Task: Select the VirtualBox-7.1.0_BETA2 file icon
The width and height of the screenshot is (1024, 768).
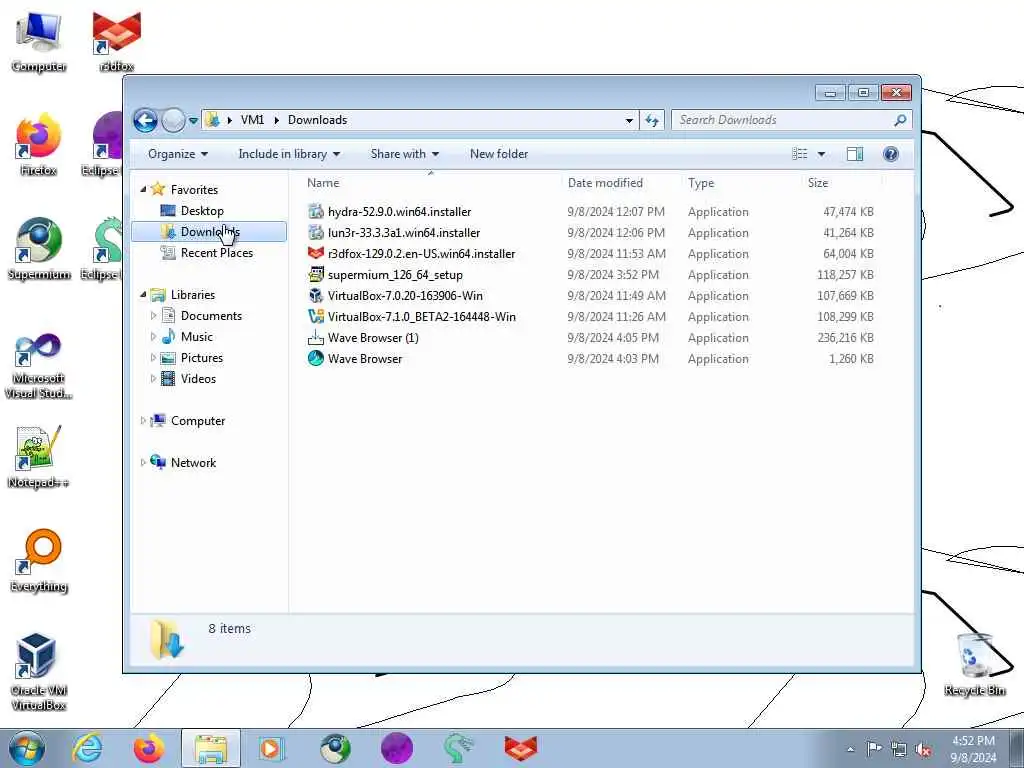Action: tap(316, 317)
